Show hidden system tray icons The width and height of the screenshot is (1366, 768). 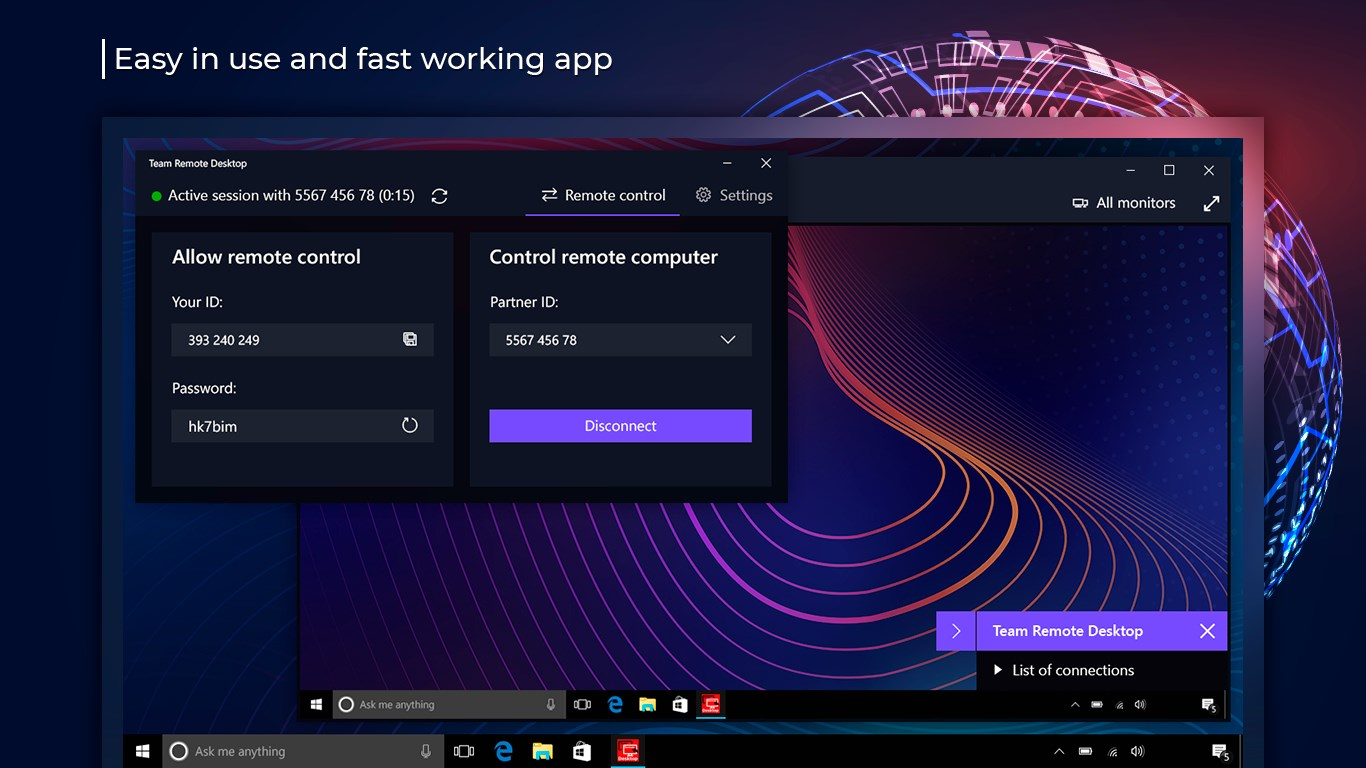(x=1058, y=751)
